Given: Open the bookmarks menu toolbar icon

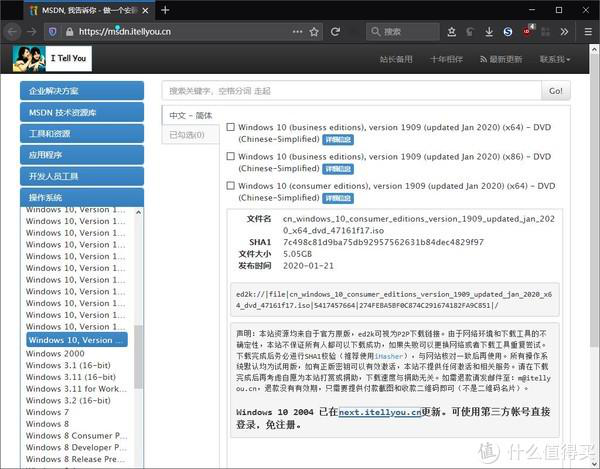Looking at the screenshot, I should (x=452, y=32).
